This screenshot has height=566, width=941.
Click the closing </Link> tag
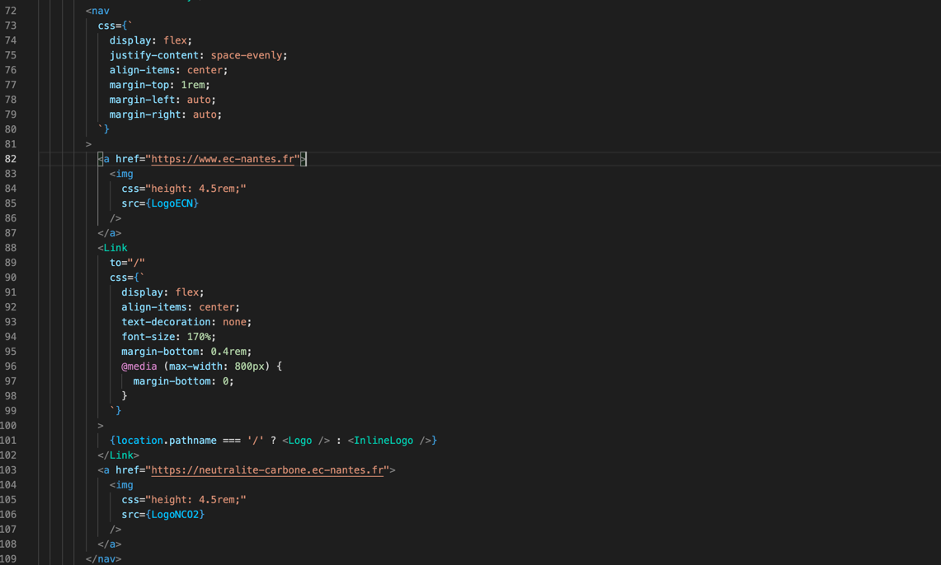[118, 456]
